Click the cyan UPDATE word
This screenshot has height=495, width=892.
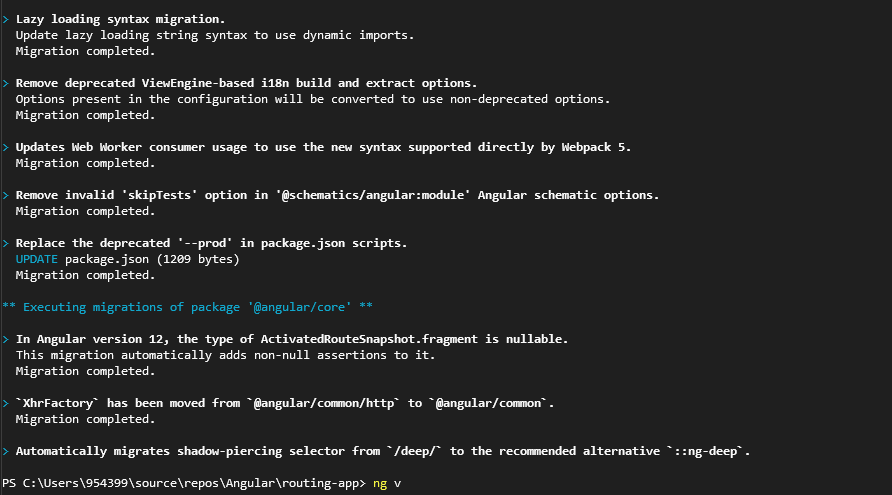36,259
